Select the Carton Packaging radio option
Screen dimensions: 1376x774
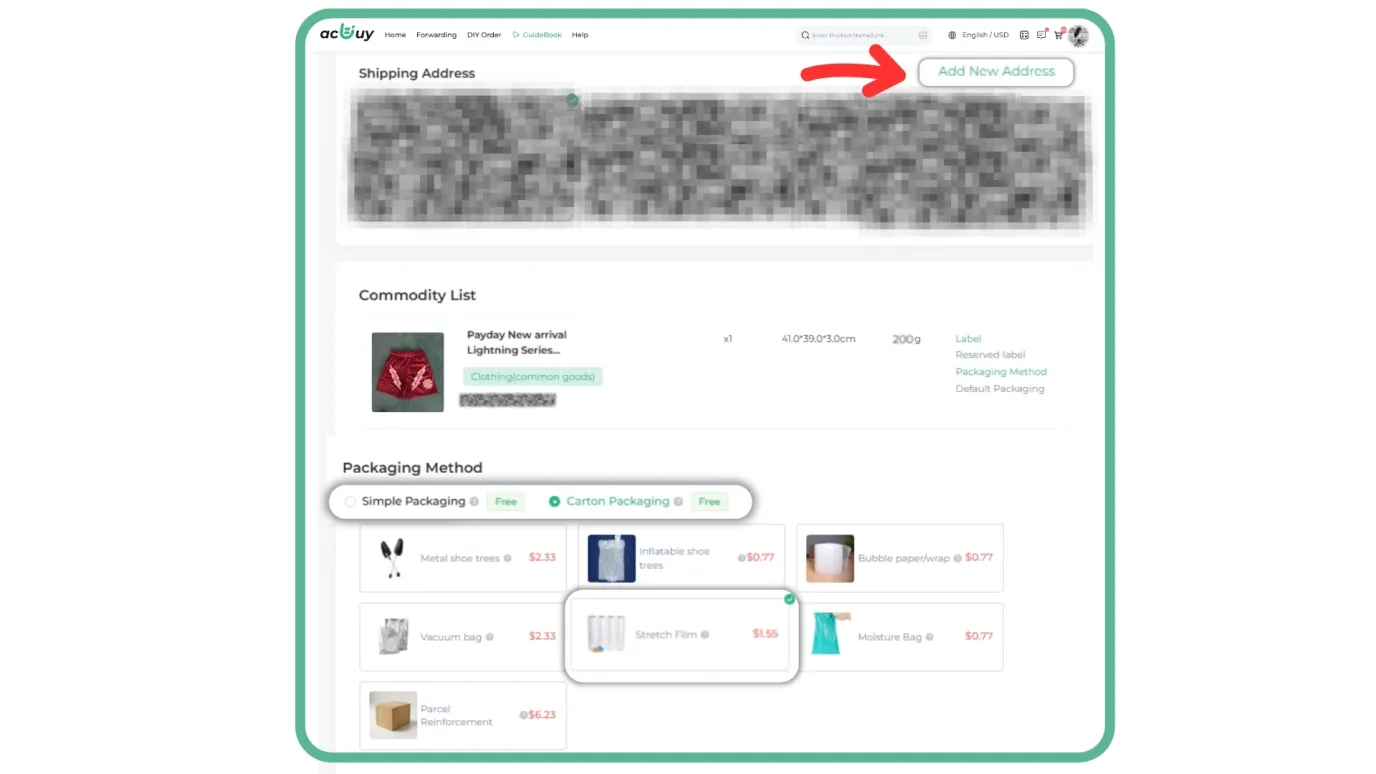coord(555,502)
